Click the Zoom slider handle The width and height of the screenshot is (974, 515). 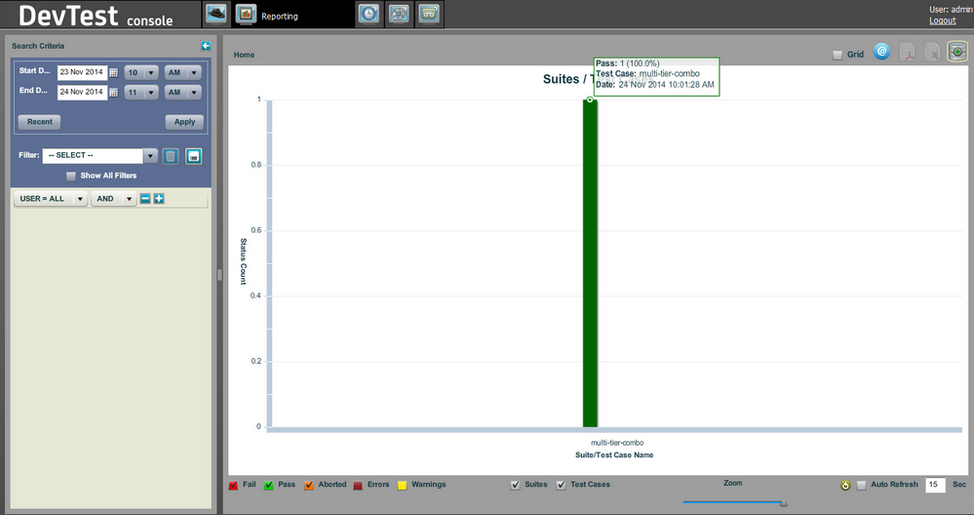[x=784, y=503]
